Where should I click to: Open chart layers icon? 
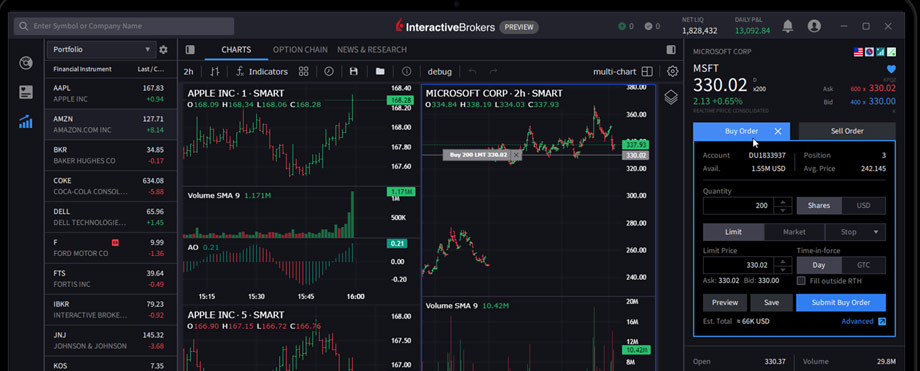point(671,97)
